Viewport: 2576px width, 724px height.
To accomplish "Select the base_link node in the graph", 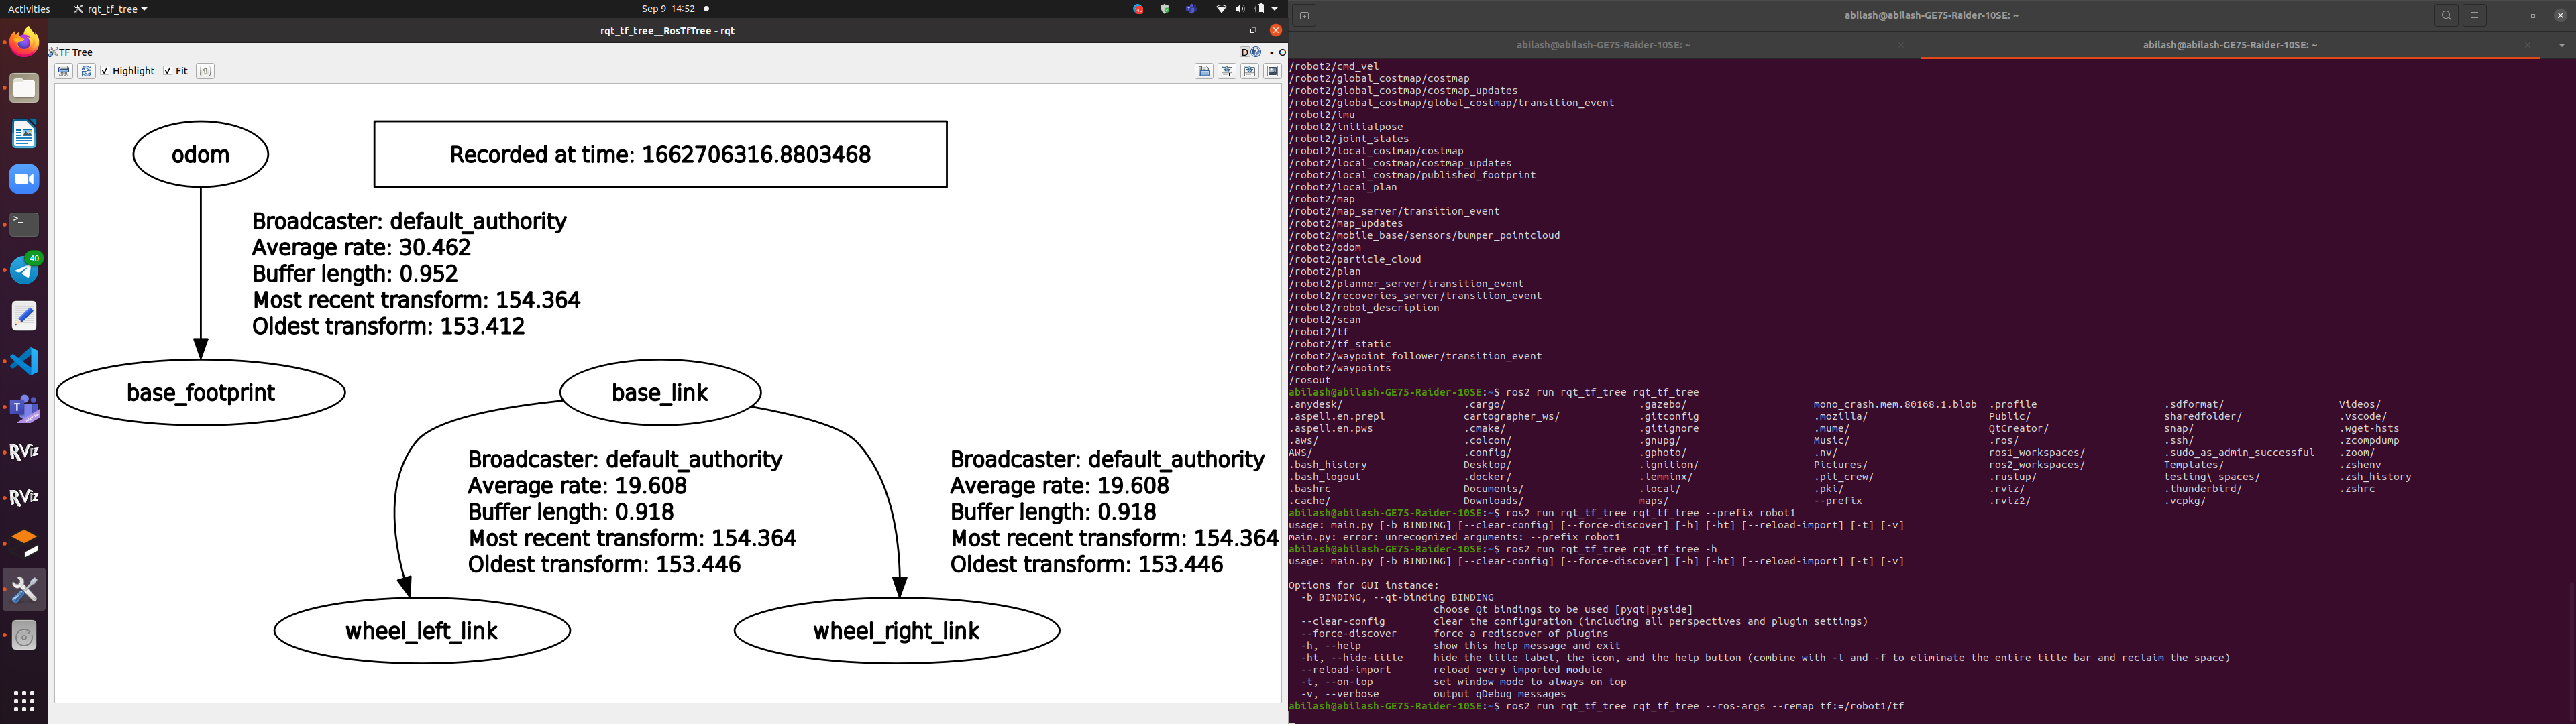I will pyautogui.click(x=661, y=393).
